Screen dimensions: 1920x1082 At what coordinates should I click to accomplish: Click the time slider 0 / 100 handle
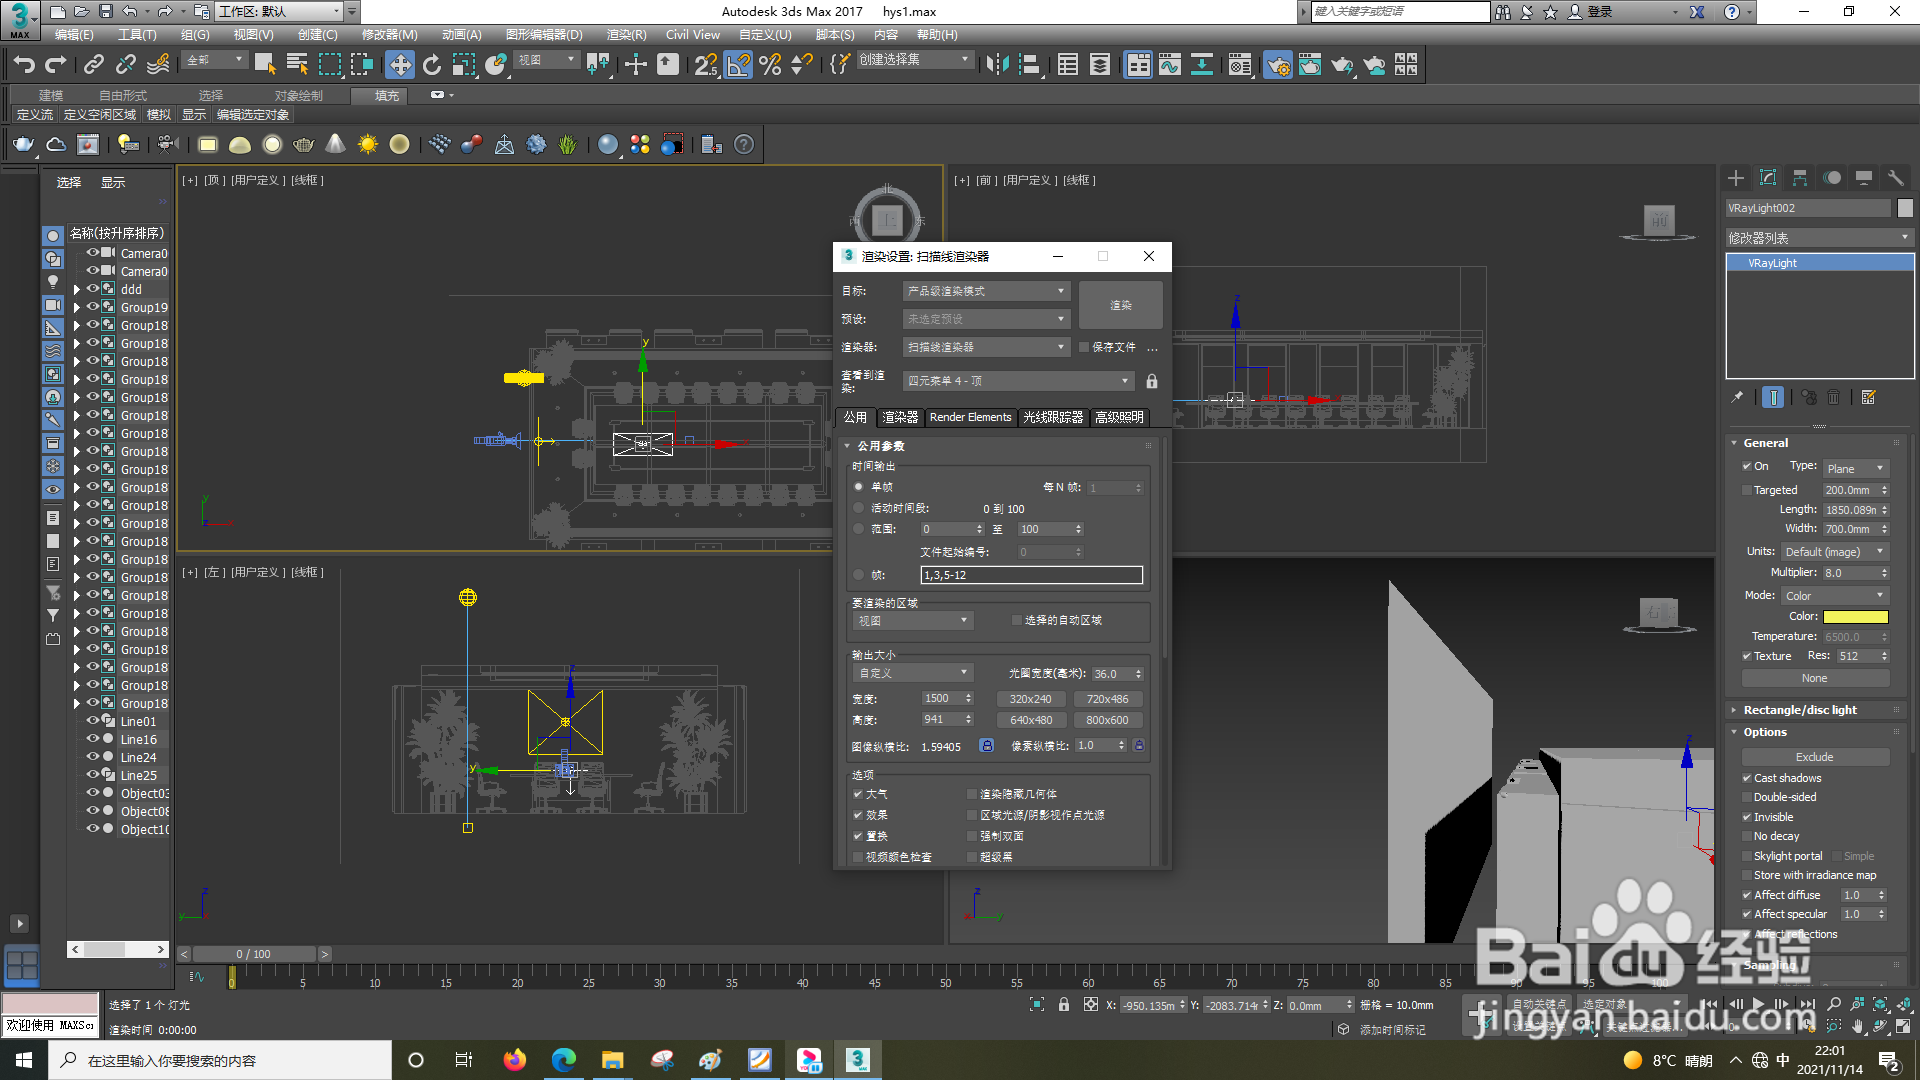coord(254,955)
